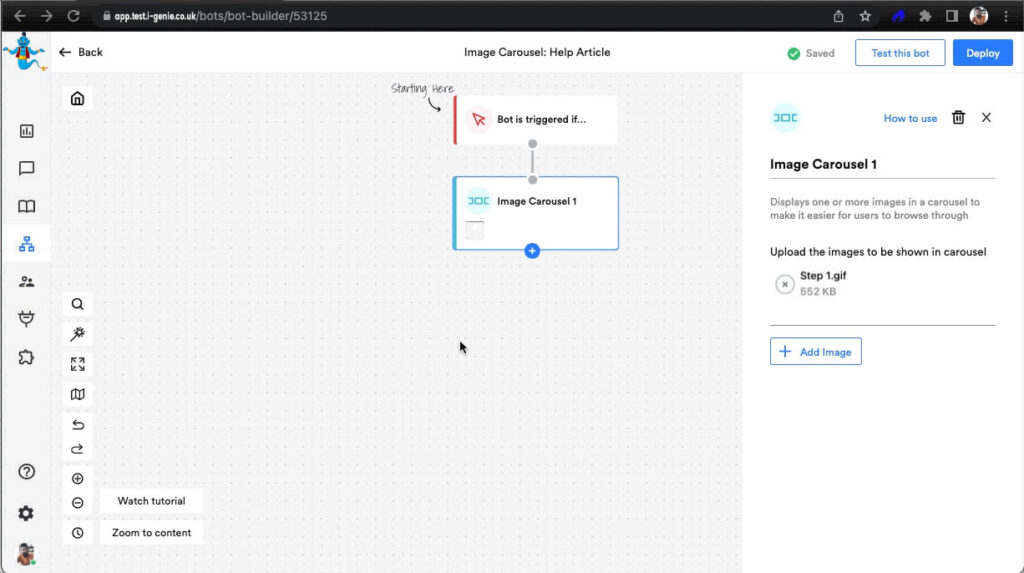Toggle the minimap map icon
This screenshot has height=573, width=1024.
pos(77,395)
